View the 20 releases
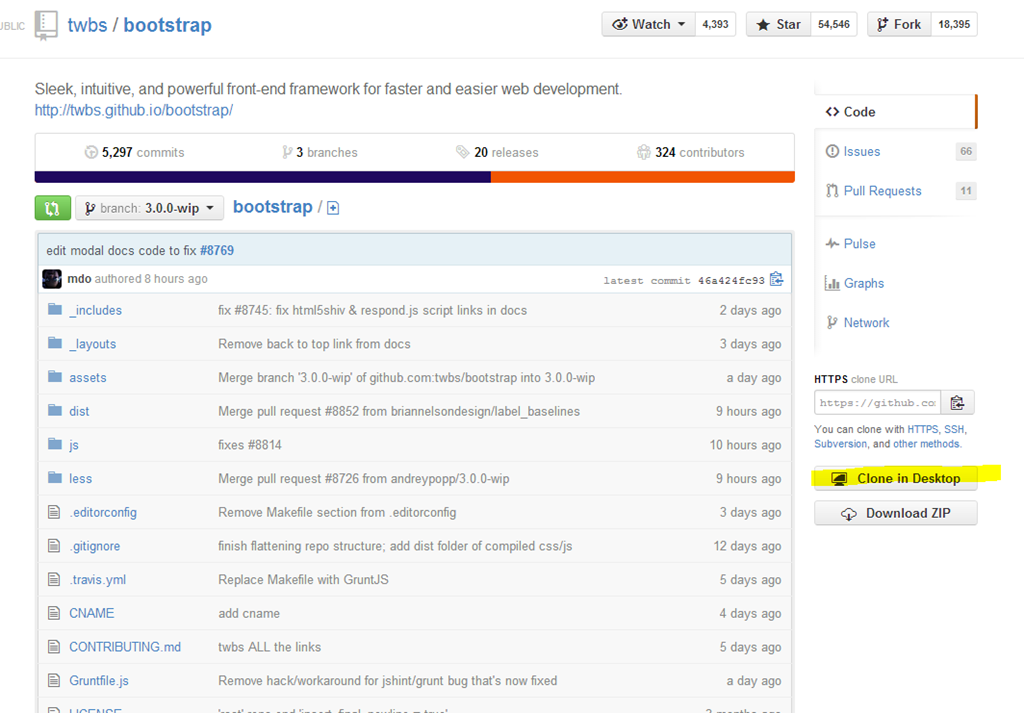Image resolution: width=1024 pixels, height=713 pixels. click(x=497, y=152)
